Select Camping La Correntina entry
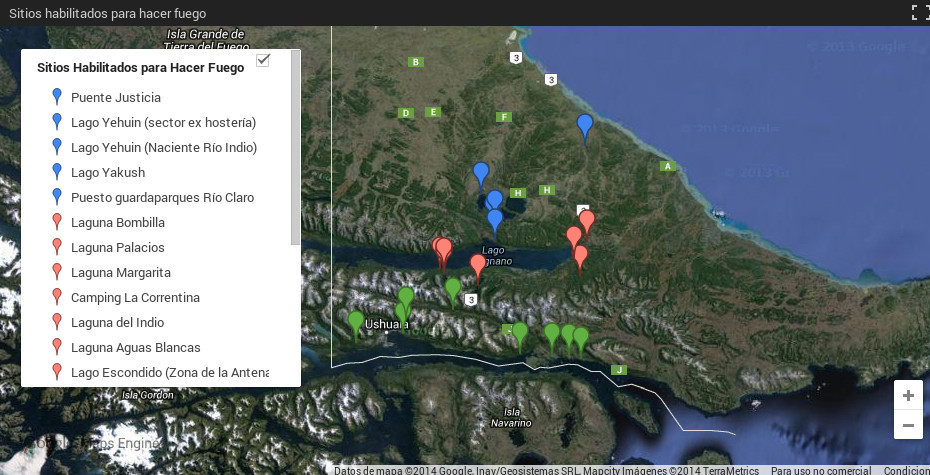The height and width of the screenshot is (475, 930). (x=135, y=297)
